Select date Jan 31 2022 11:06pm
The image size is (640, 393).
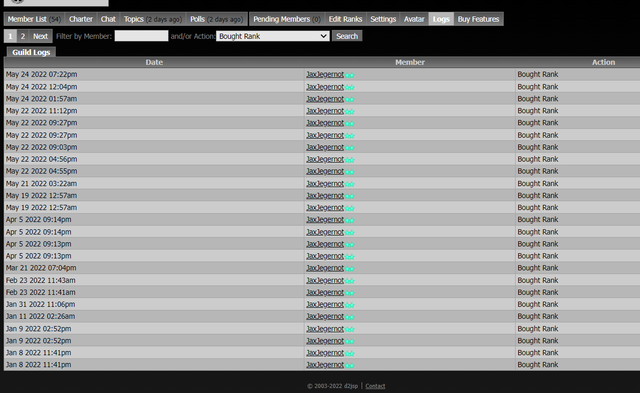point(40,304)
